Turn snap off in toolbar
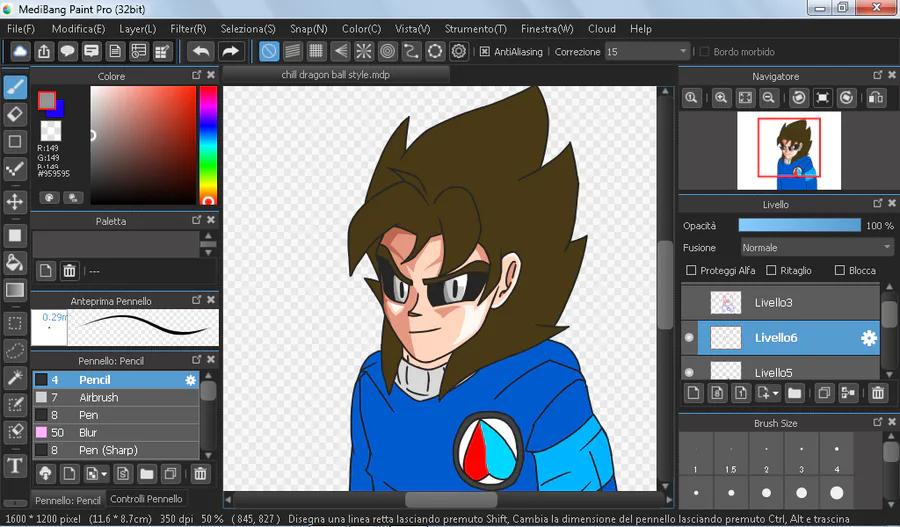The height and width of the screenshot is (527, 900). coord(269,52)
